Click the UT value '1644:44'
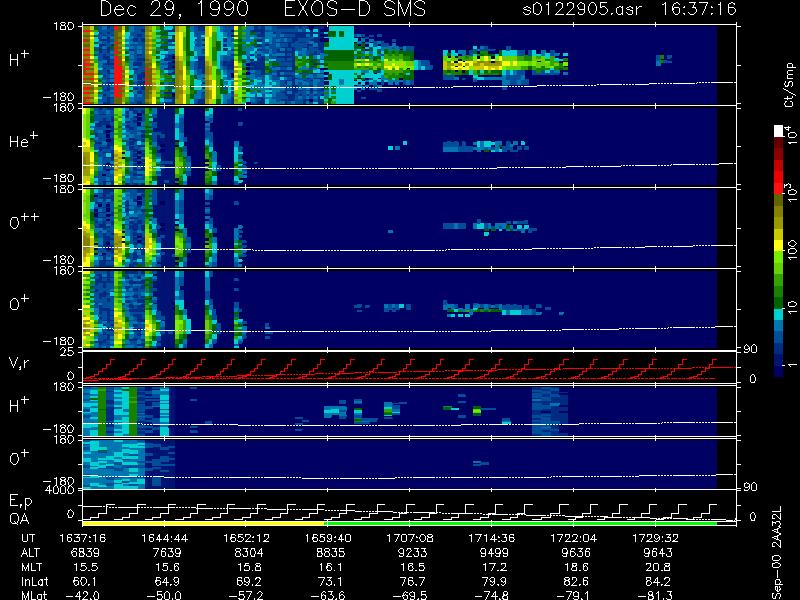Screen dimensions: 800x600 tap(164, 538)
